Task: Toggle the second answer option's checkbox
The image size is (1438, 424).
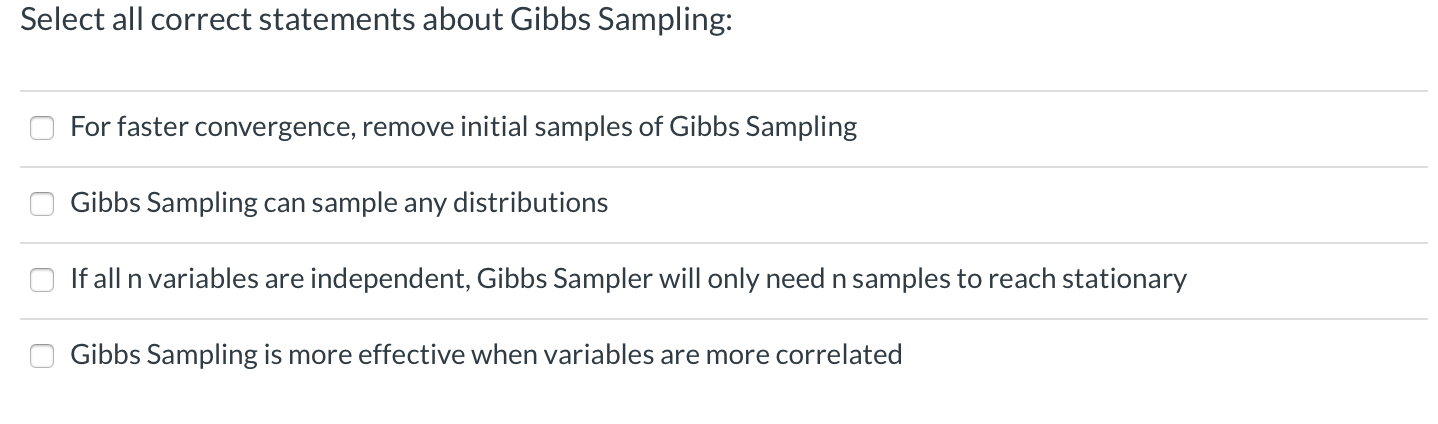Action: pos(42,204)
